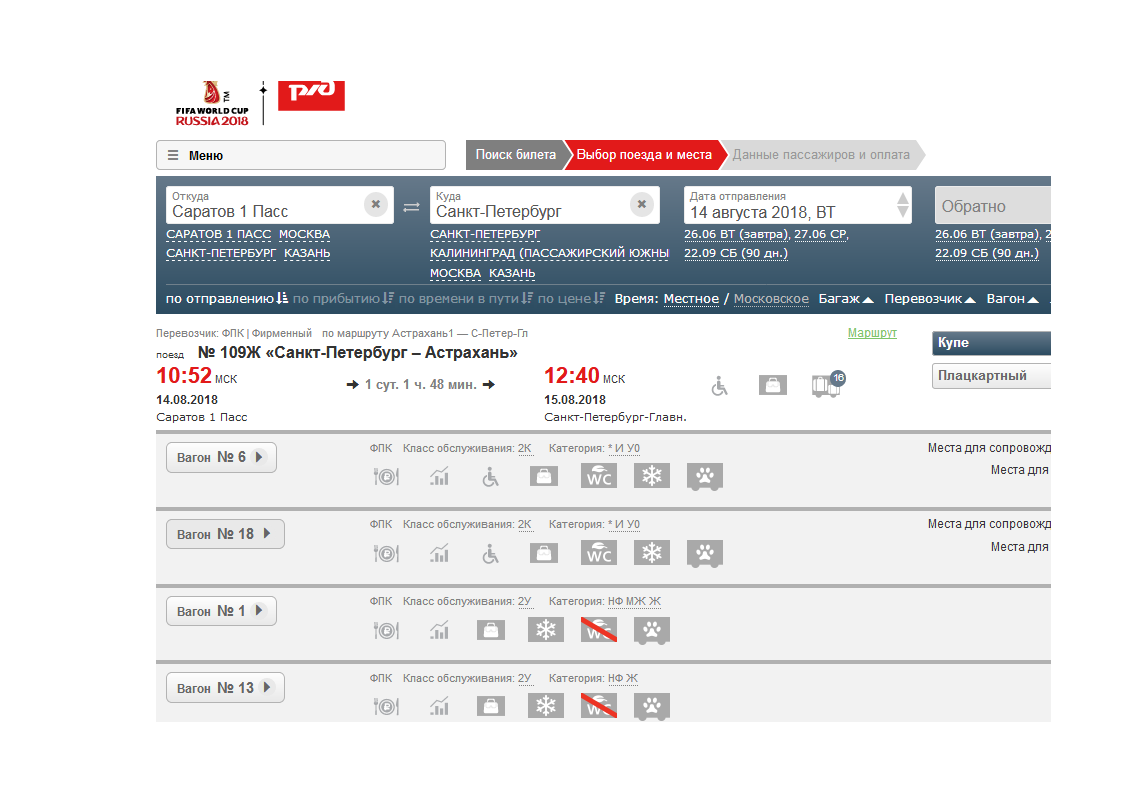Sort trains по времени в пути
The width and height of the screenshot is (1122, 793).
(x=465, y=298)
